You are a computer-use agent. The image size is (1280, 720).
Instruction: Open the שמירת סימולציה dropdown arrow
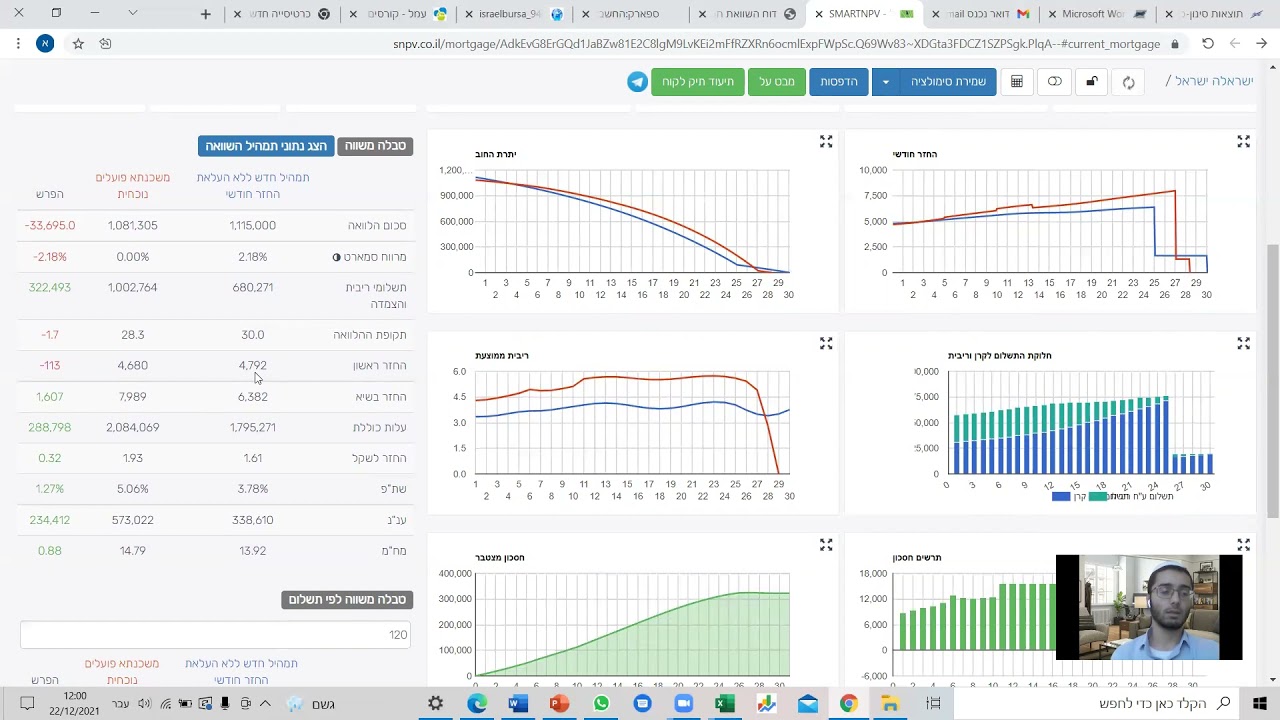pyautogui.click(x=885, y=82)
